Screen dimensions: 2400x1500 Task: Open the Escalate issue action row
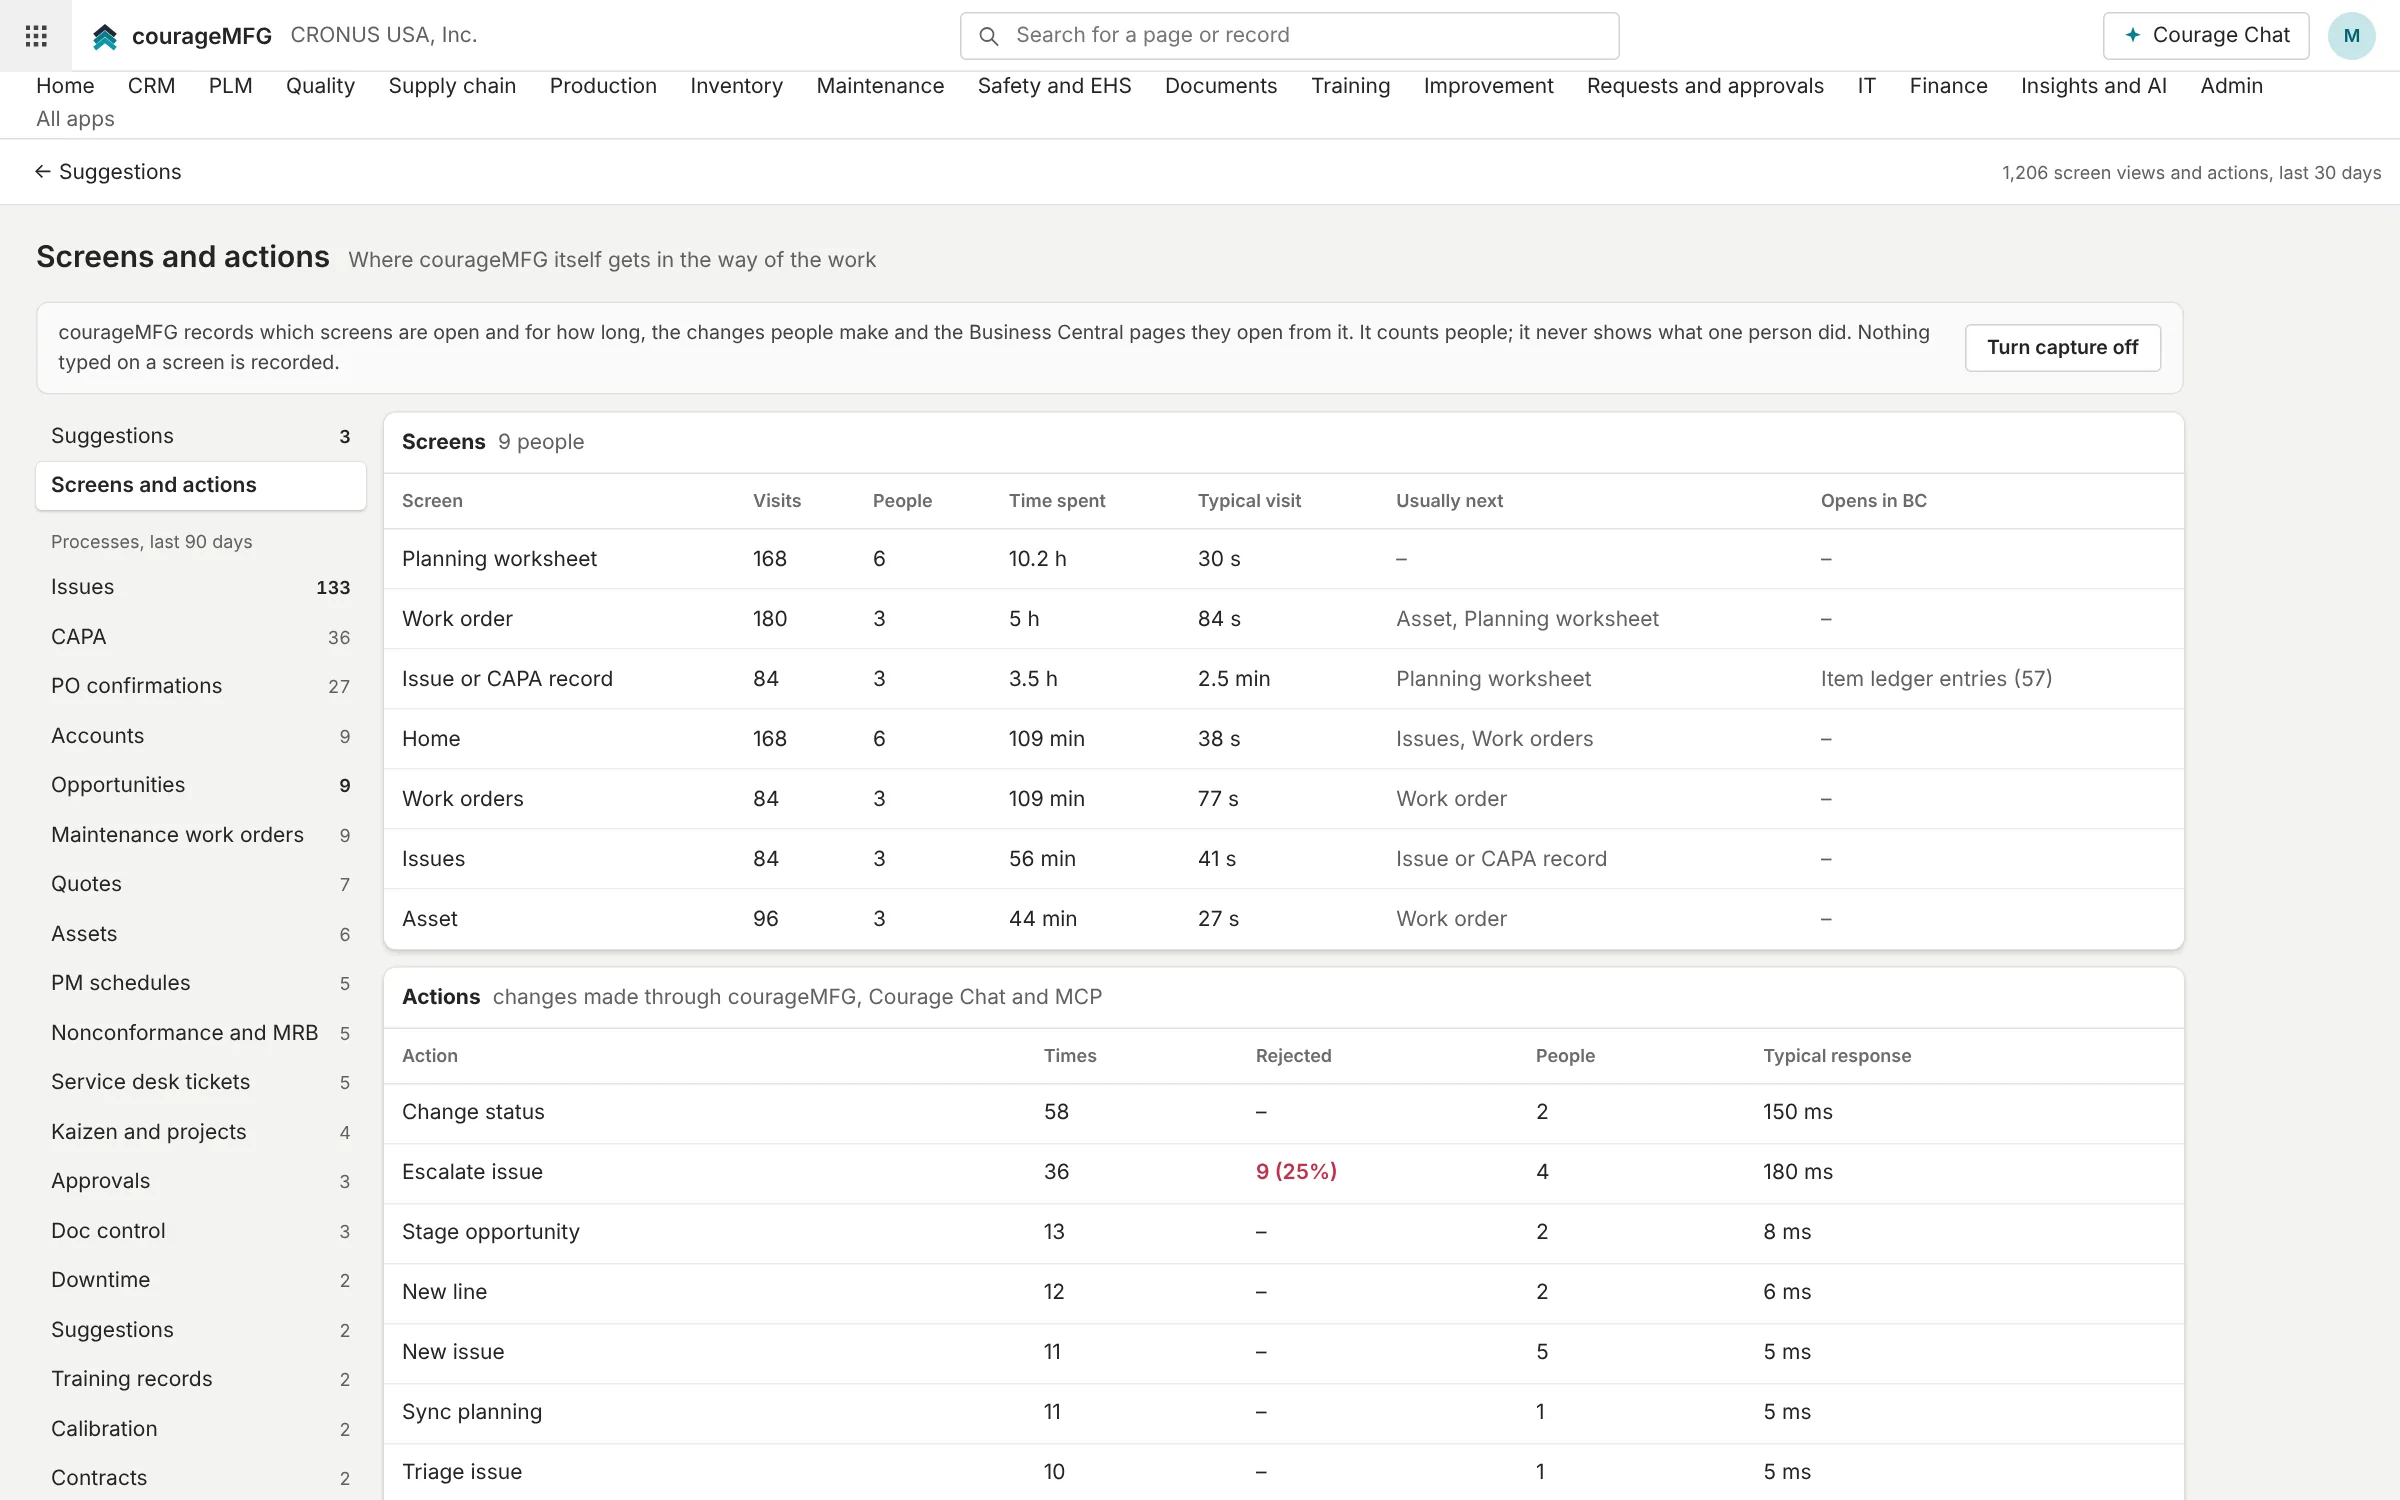tap(1283, 1172)
